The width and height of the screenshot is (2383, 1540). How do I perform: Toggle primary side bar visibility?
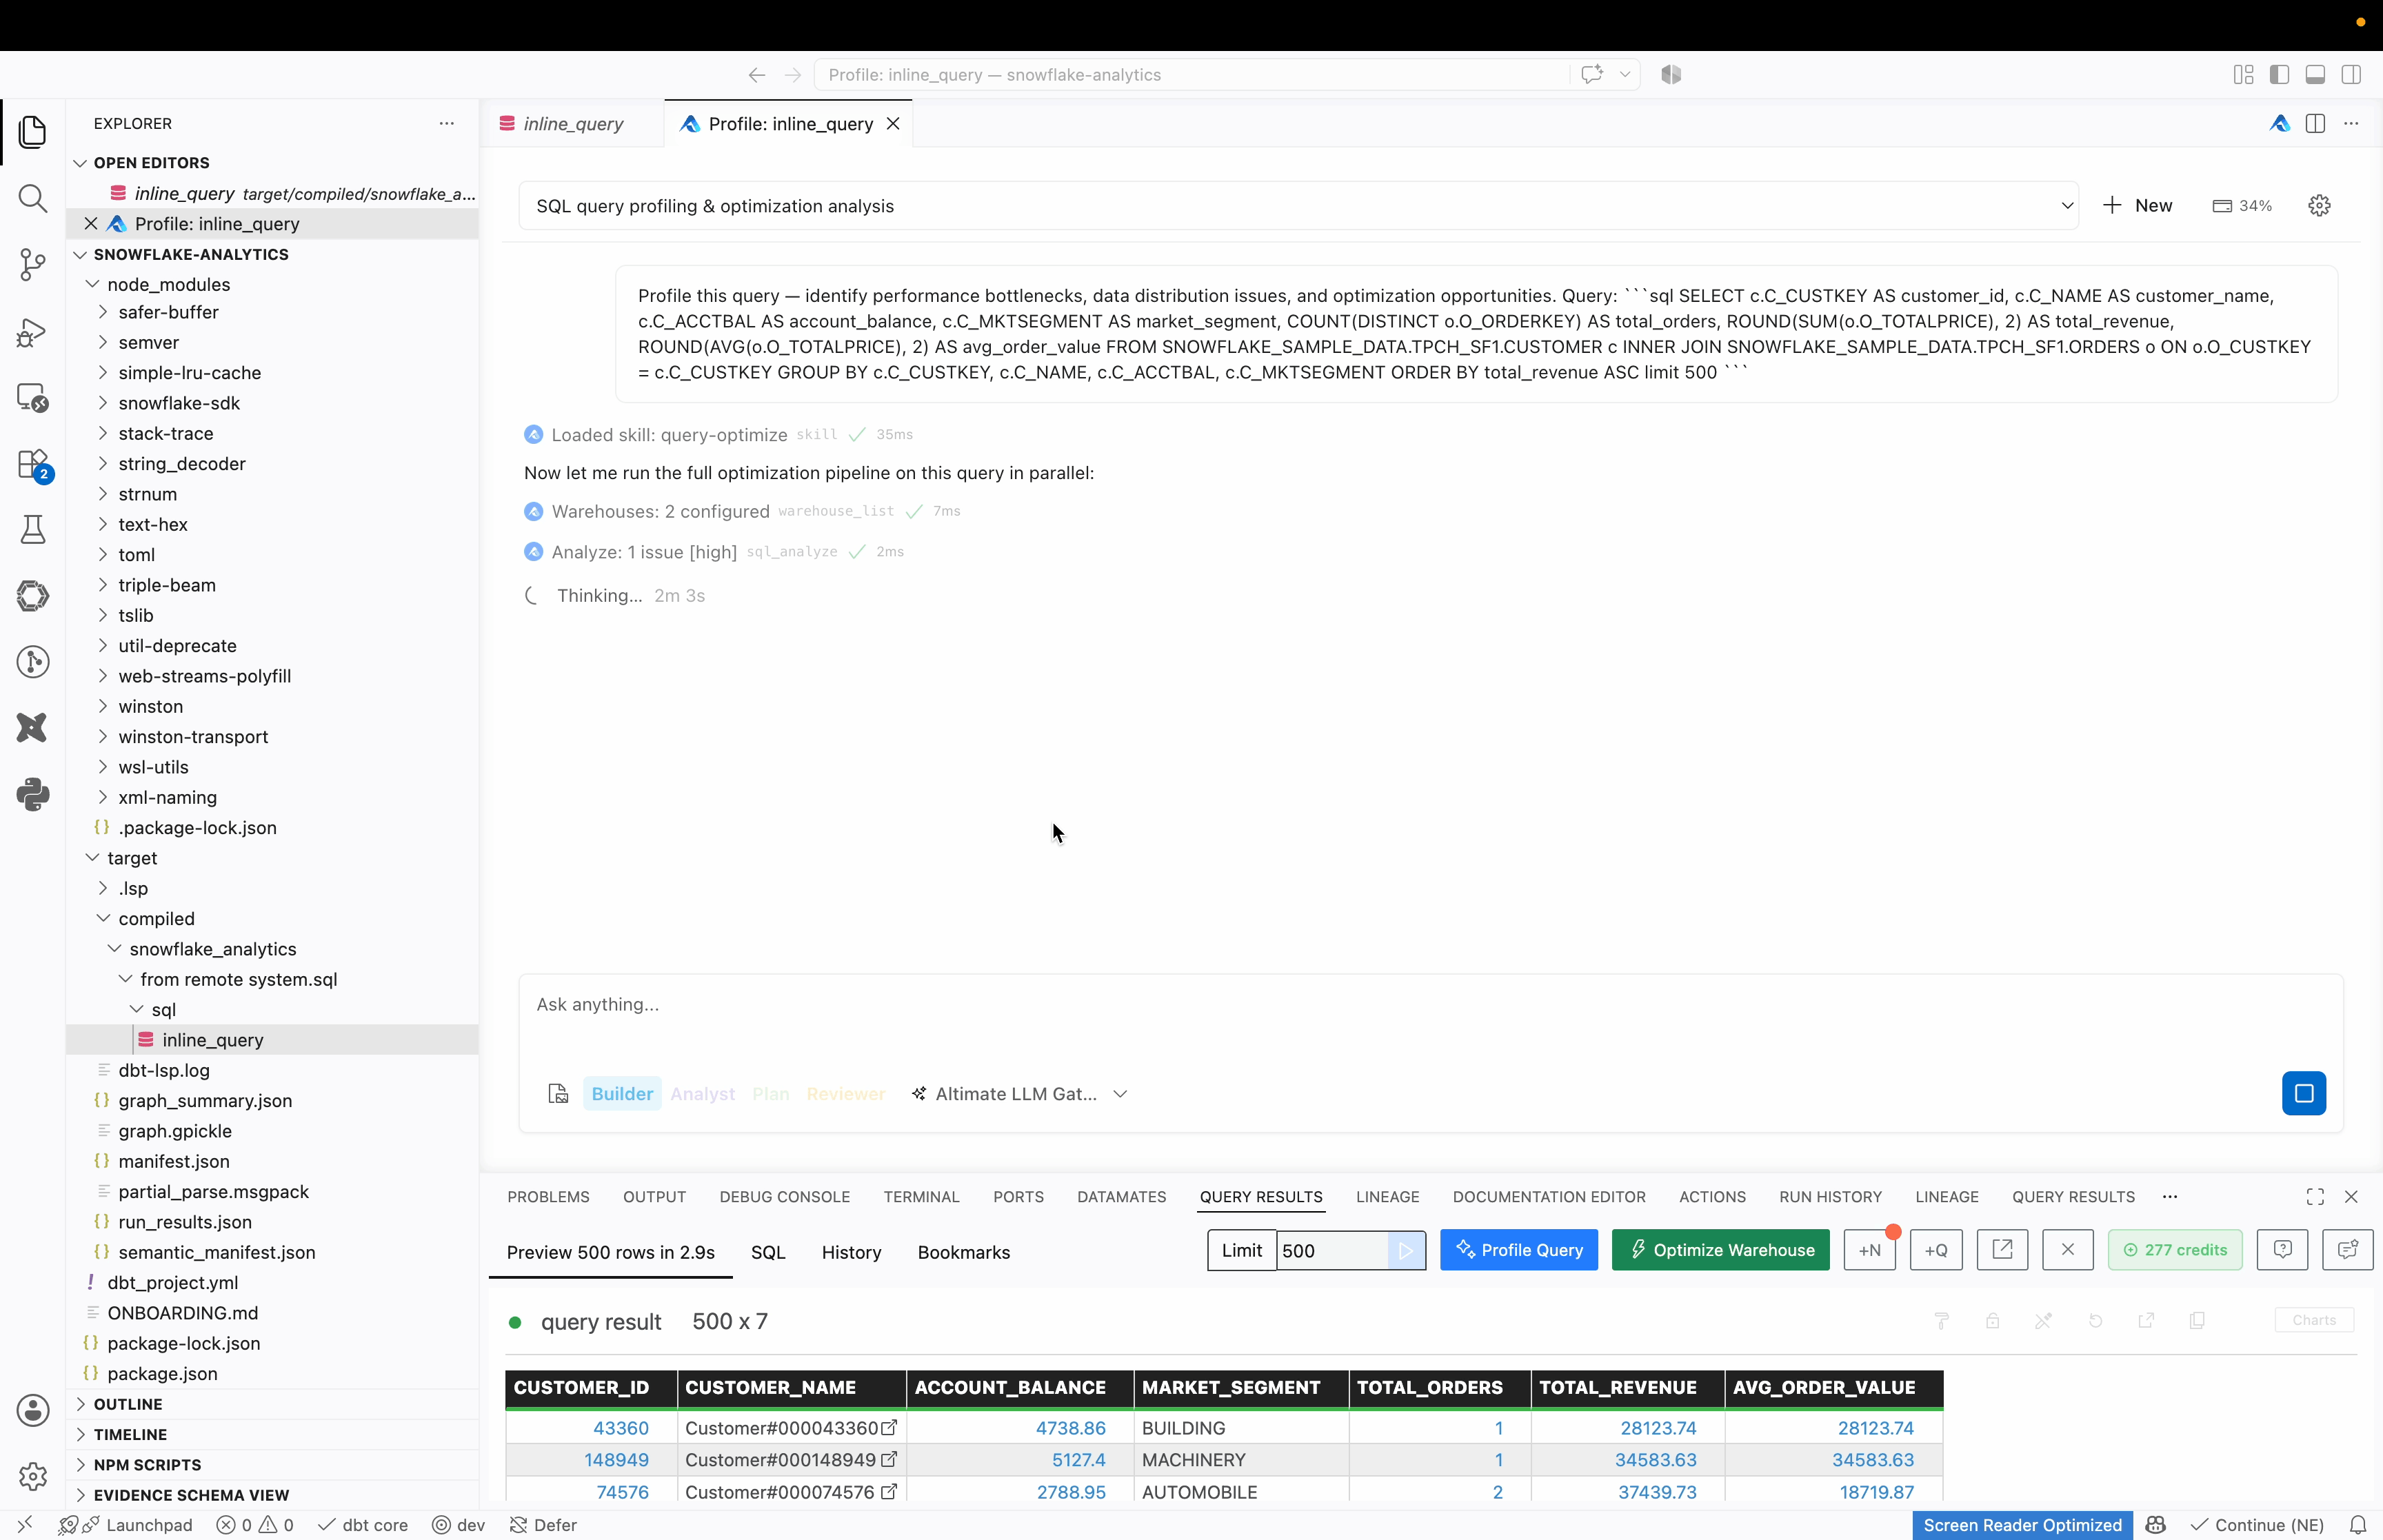coord(2279,74)
